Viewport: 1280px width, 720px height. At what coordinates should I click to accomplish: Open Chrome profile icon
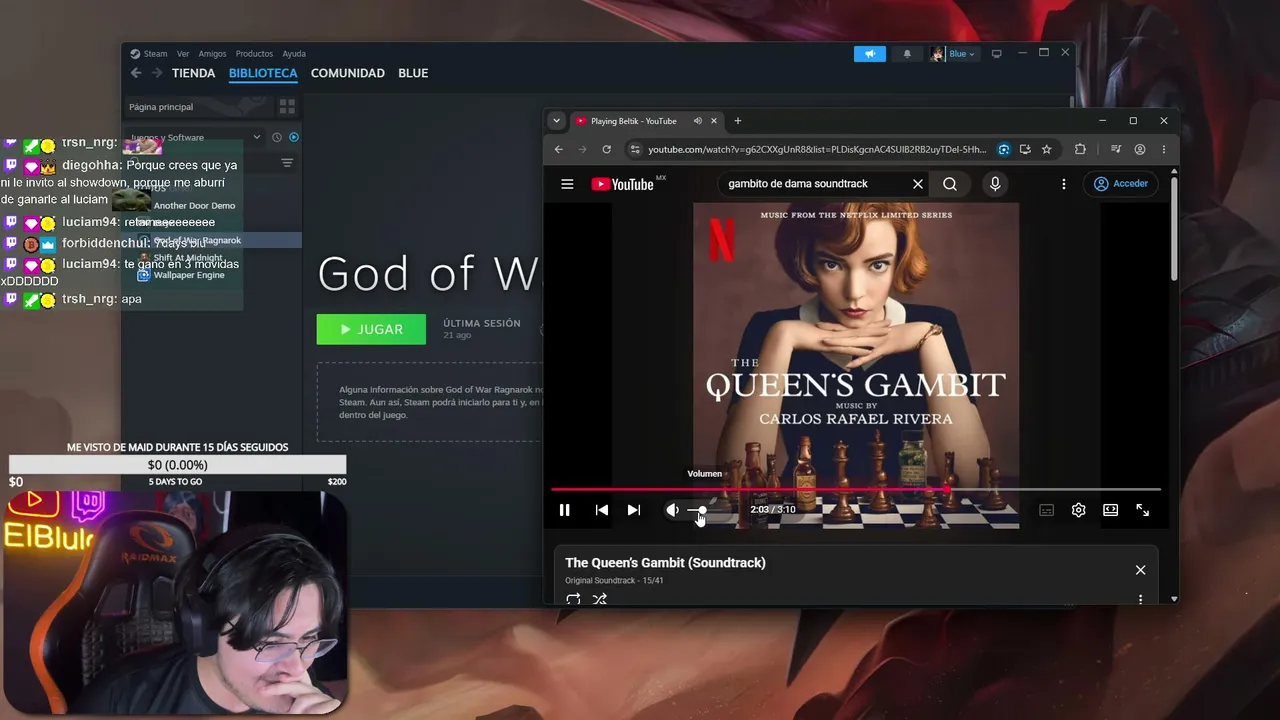[x=1140, y=149]
